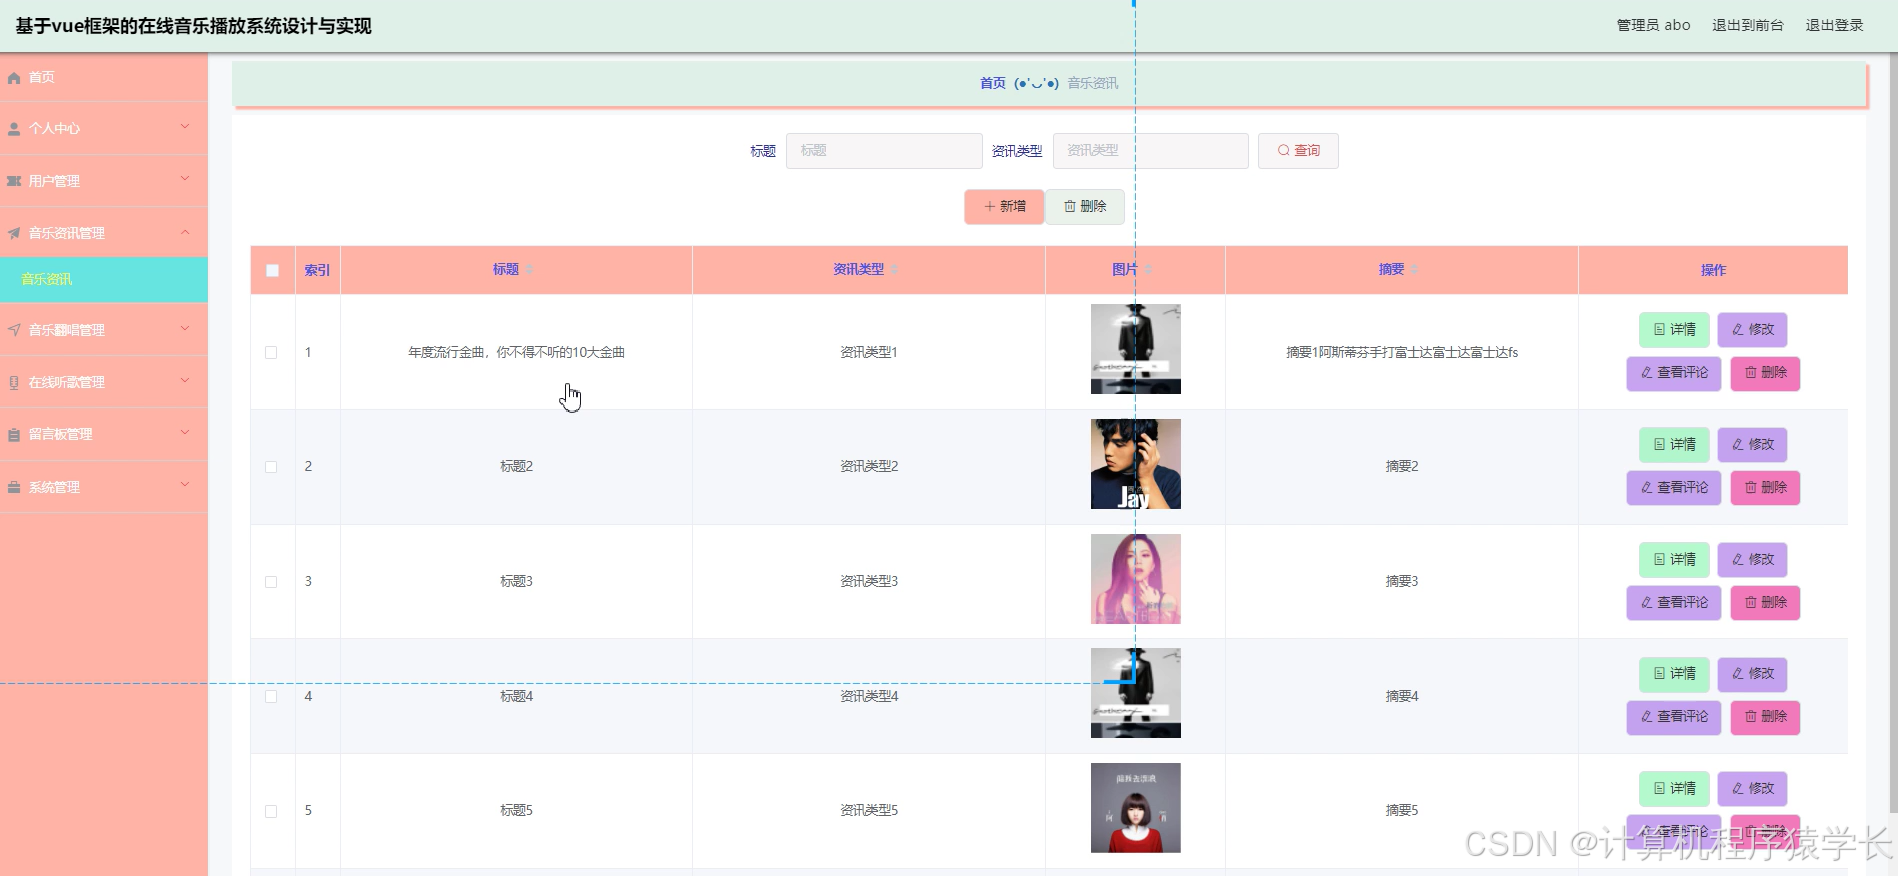The height and width of the screenshot is (876, 1898).
Task: Click 修改 for row 标题5
Action: point(1752,788)
